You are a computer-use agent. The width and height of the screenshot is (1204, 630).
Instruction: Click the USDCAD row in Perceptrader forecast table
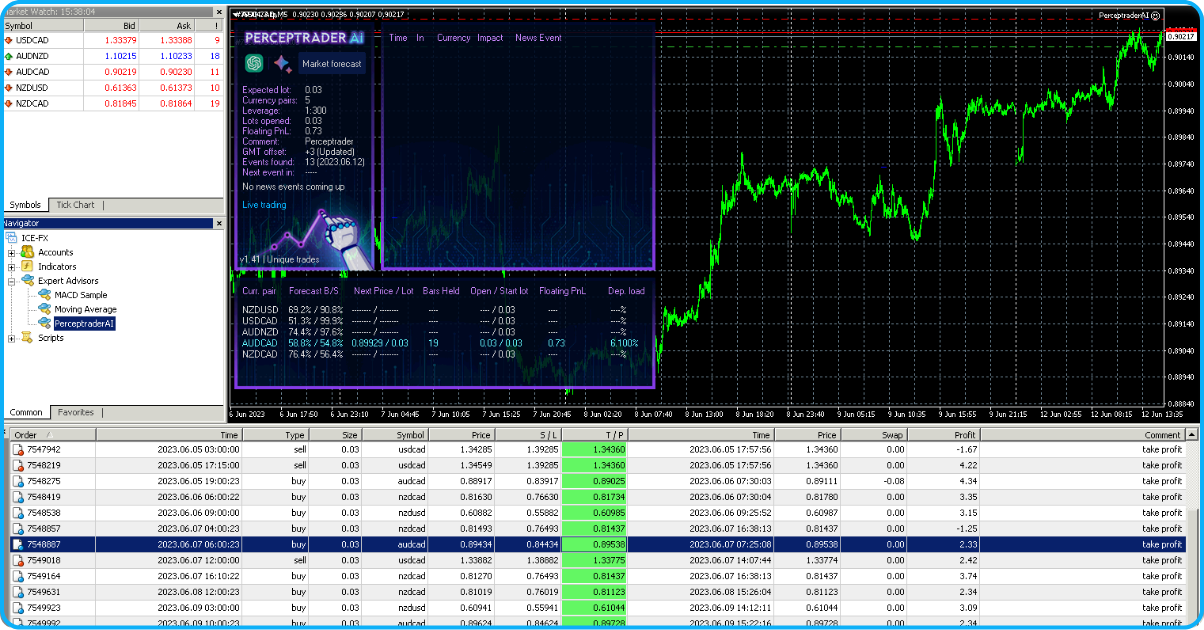444,321
